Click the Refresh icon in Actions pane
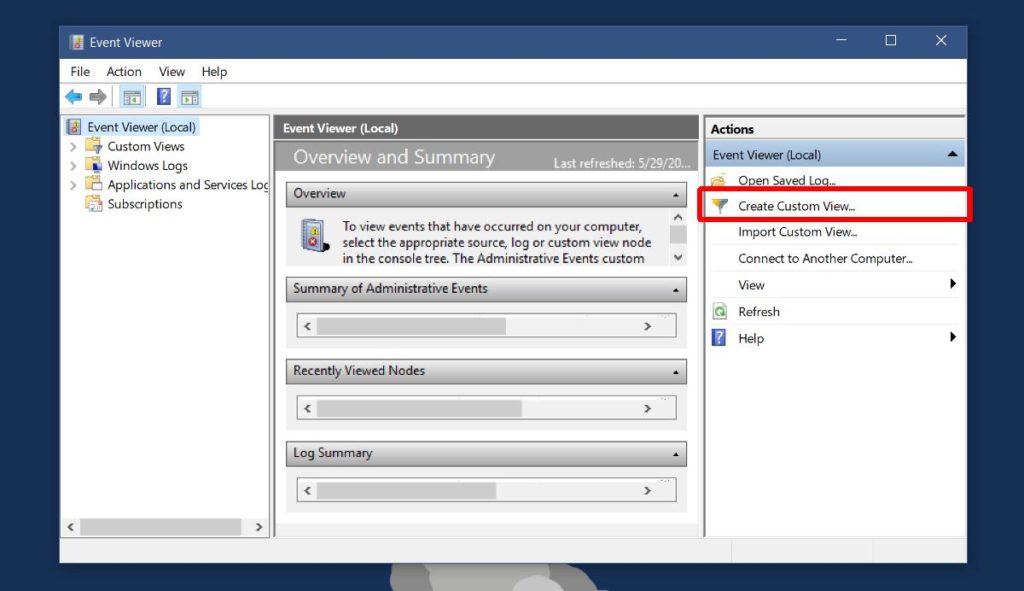This screenshot has height=591, width=1024. (x=718, y=311)
